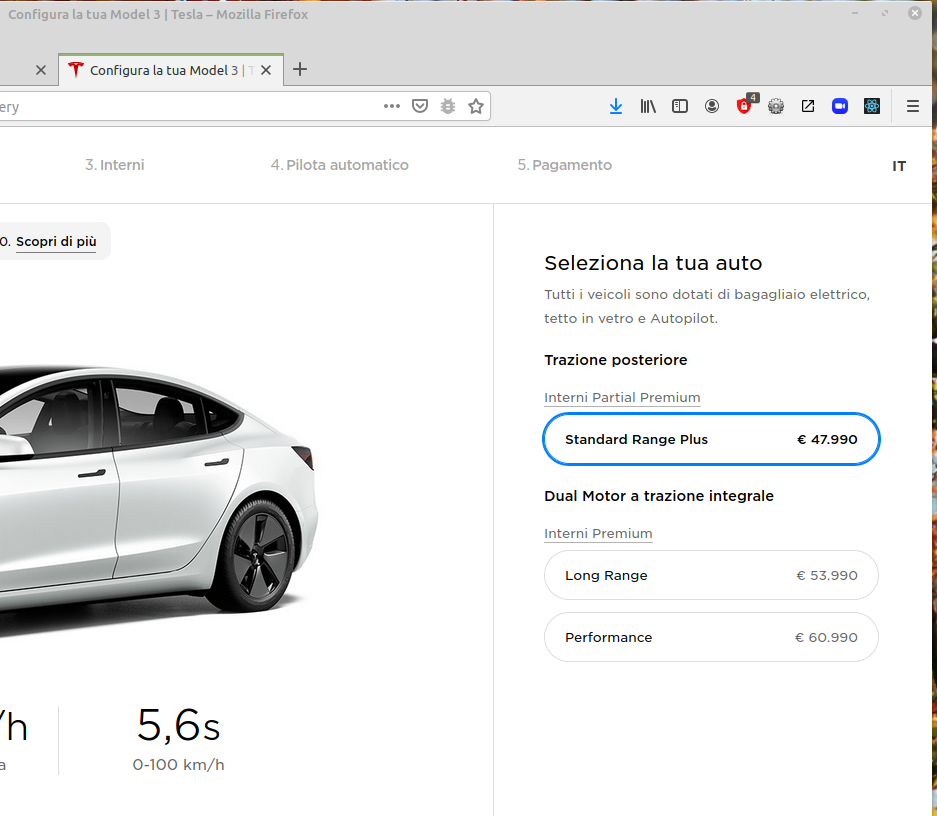Close the Configura la tua Model 3 tab
The width and height of the screenshot is (937, 816).
click(266, 70)
